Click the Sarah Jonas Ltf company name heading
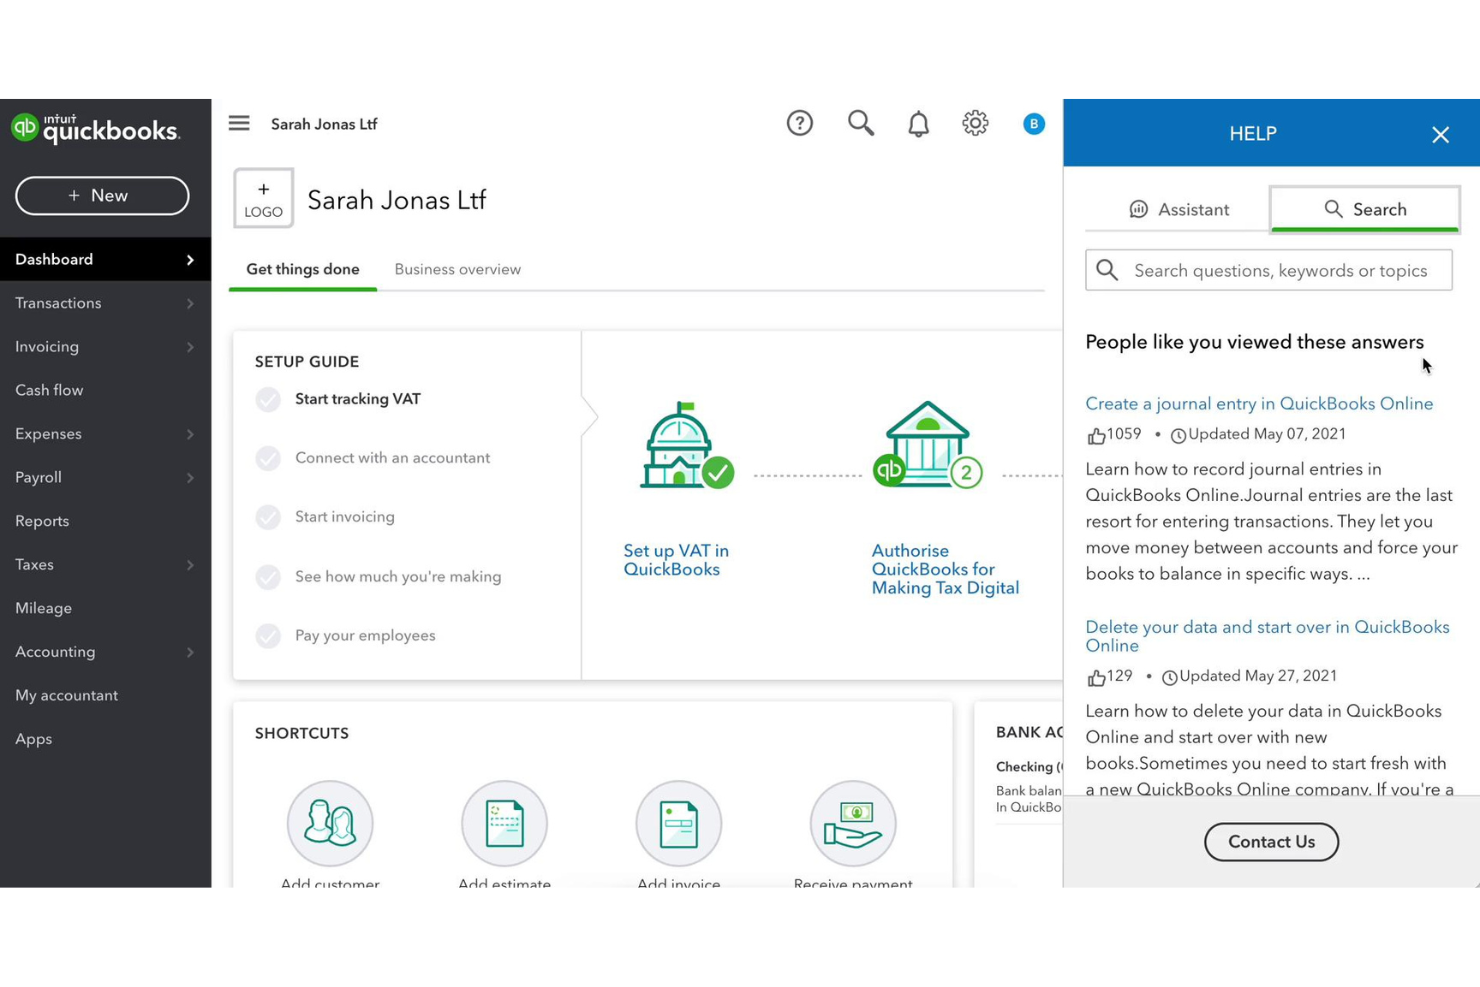The width and height of the screenshot is (1480, 987). click(x=396, y=200)
